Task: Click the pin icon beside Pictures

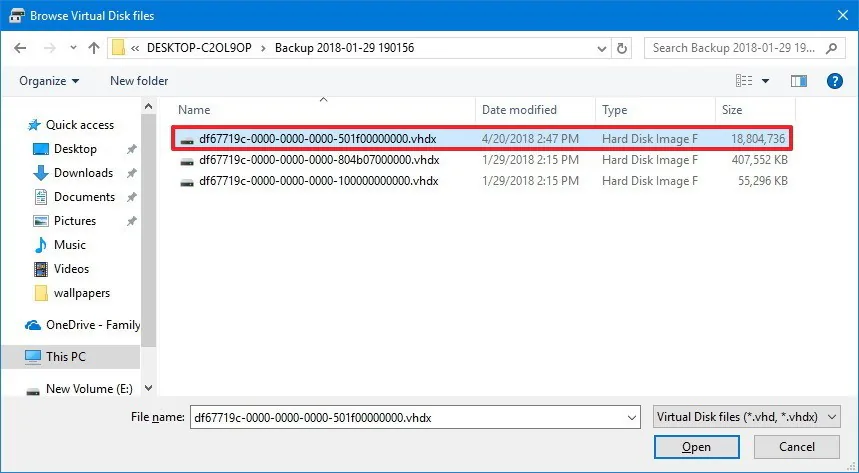Action: (131, 221)
